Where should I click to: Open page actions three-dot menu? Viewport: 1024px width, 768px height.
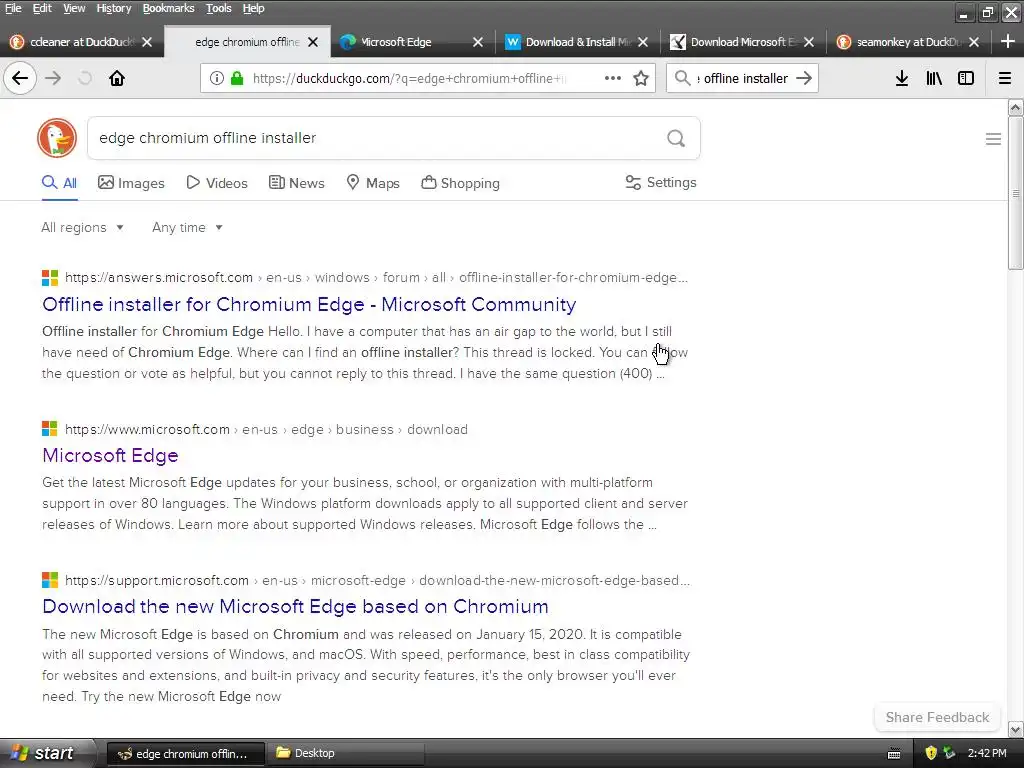pos(613,78)
